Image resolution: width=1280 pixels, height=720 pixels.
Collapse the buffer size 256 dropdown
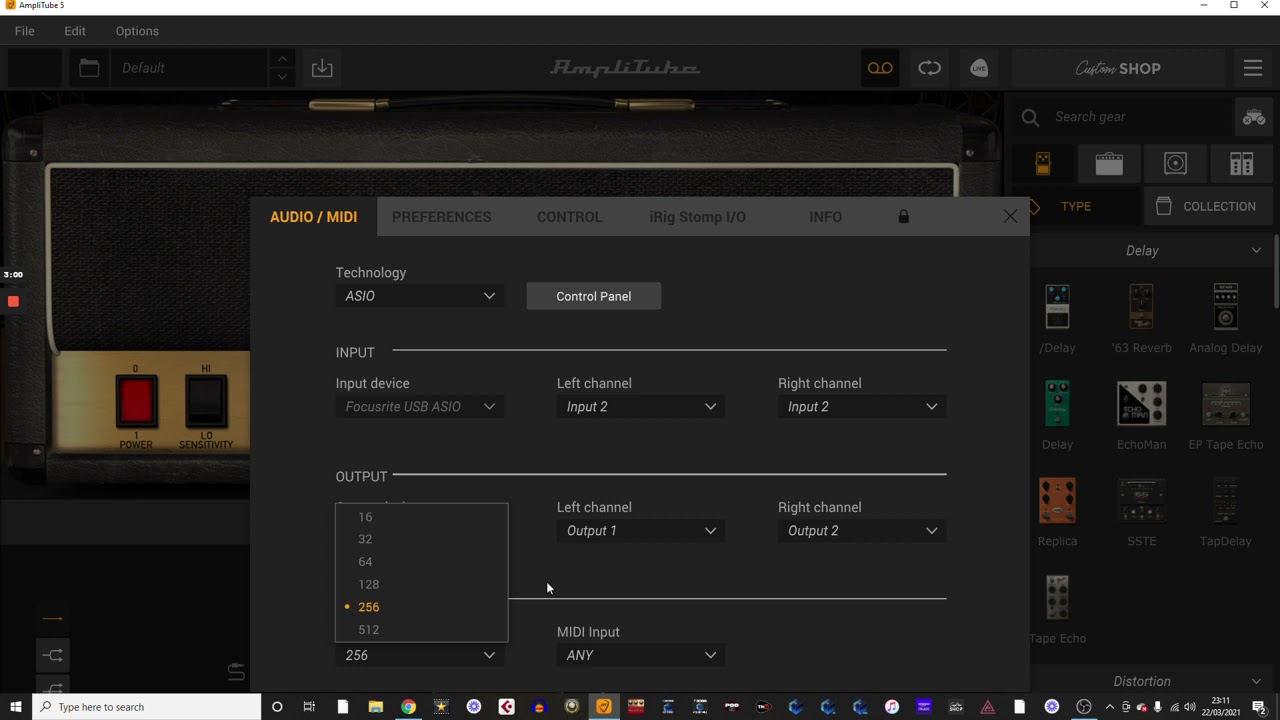pyautogui.click(x=421, y=655)
